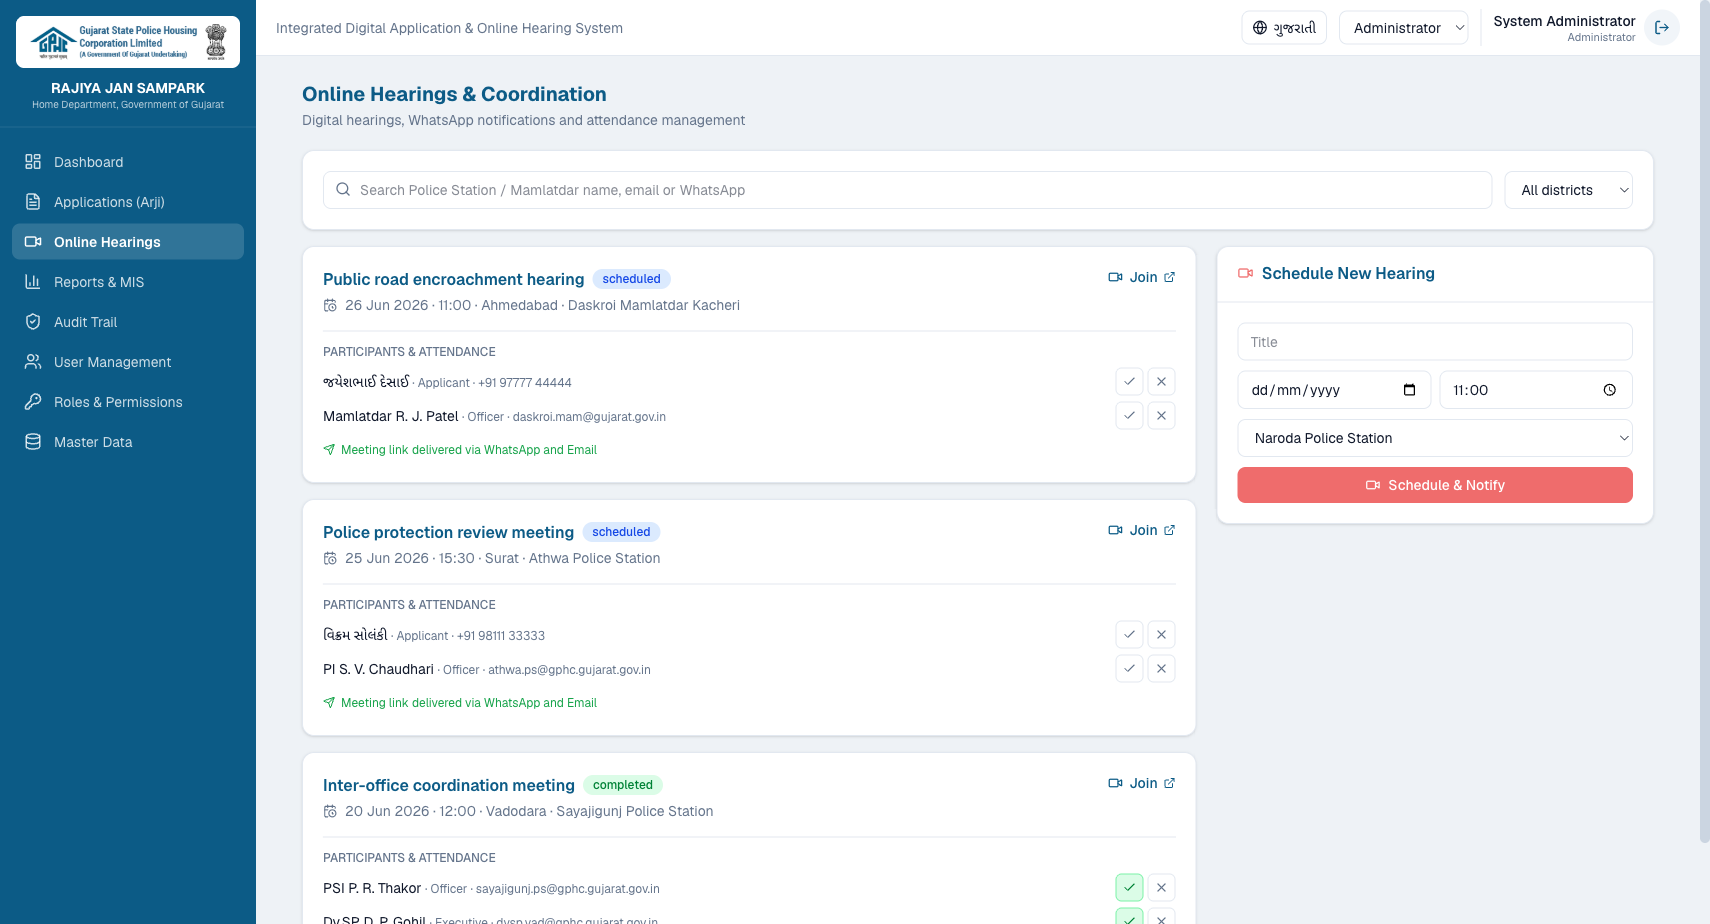Mark Mamlatdar R. J. Patel as present
The image size is (1710, 924).
[1129, 416]
